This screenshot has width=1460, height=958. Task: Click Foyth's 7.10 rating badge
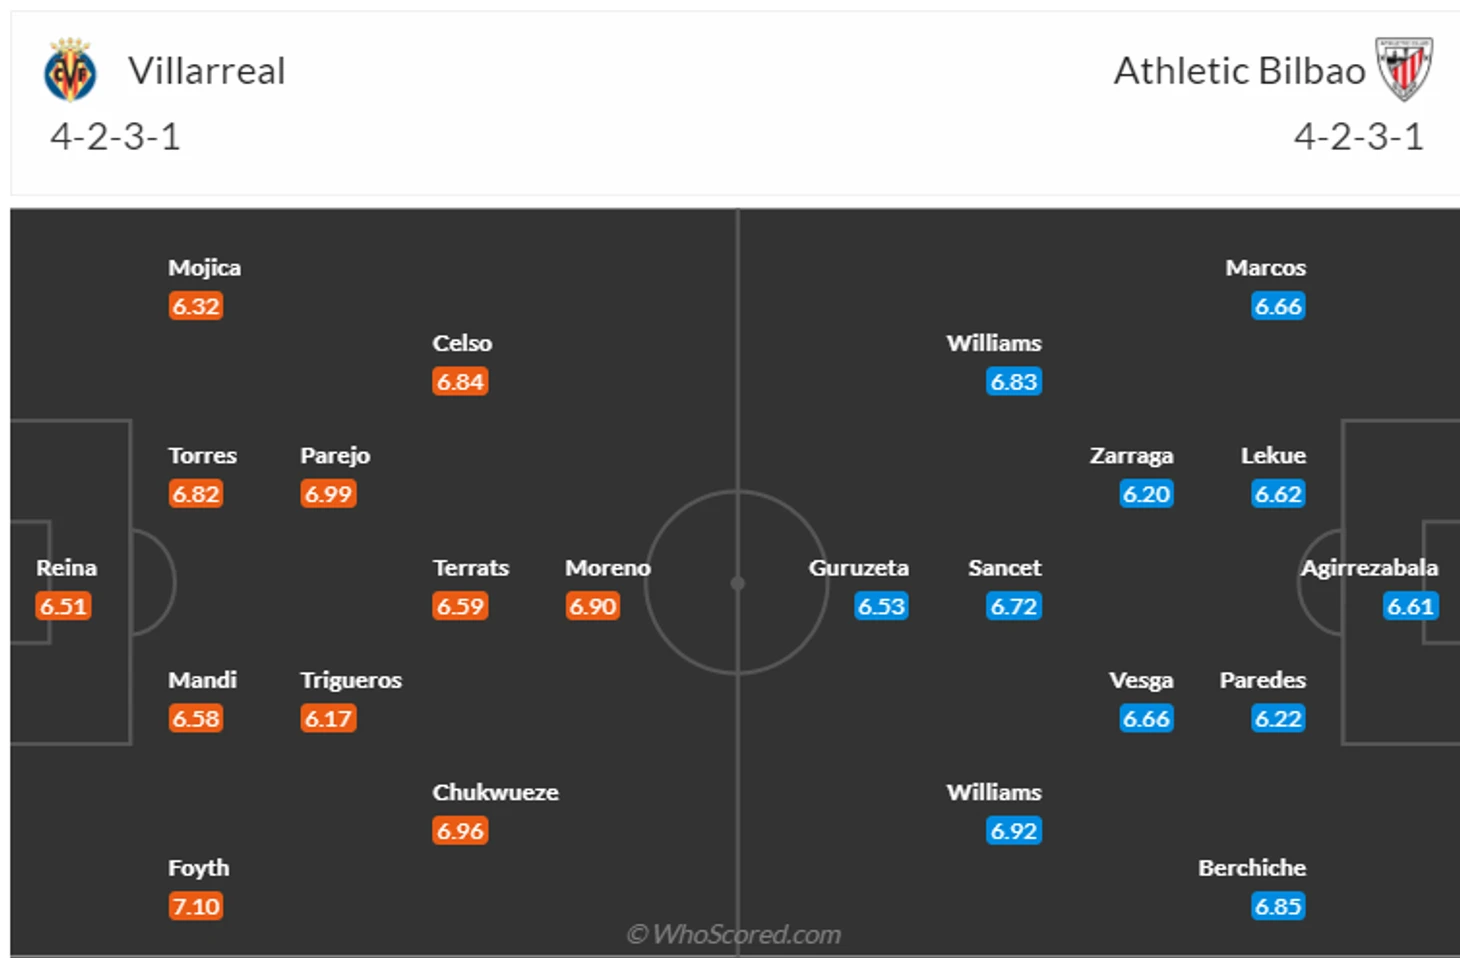[195, 906]
